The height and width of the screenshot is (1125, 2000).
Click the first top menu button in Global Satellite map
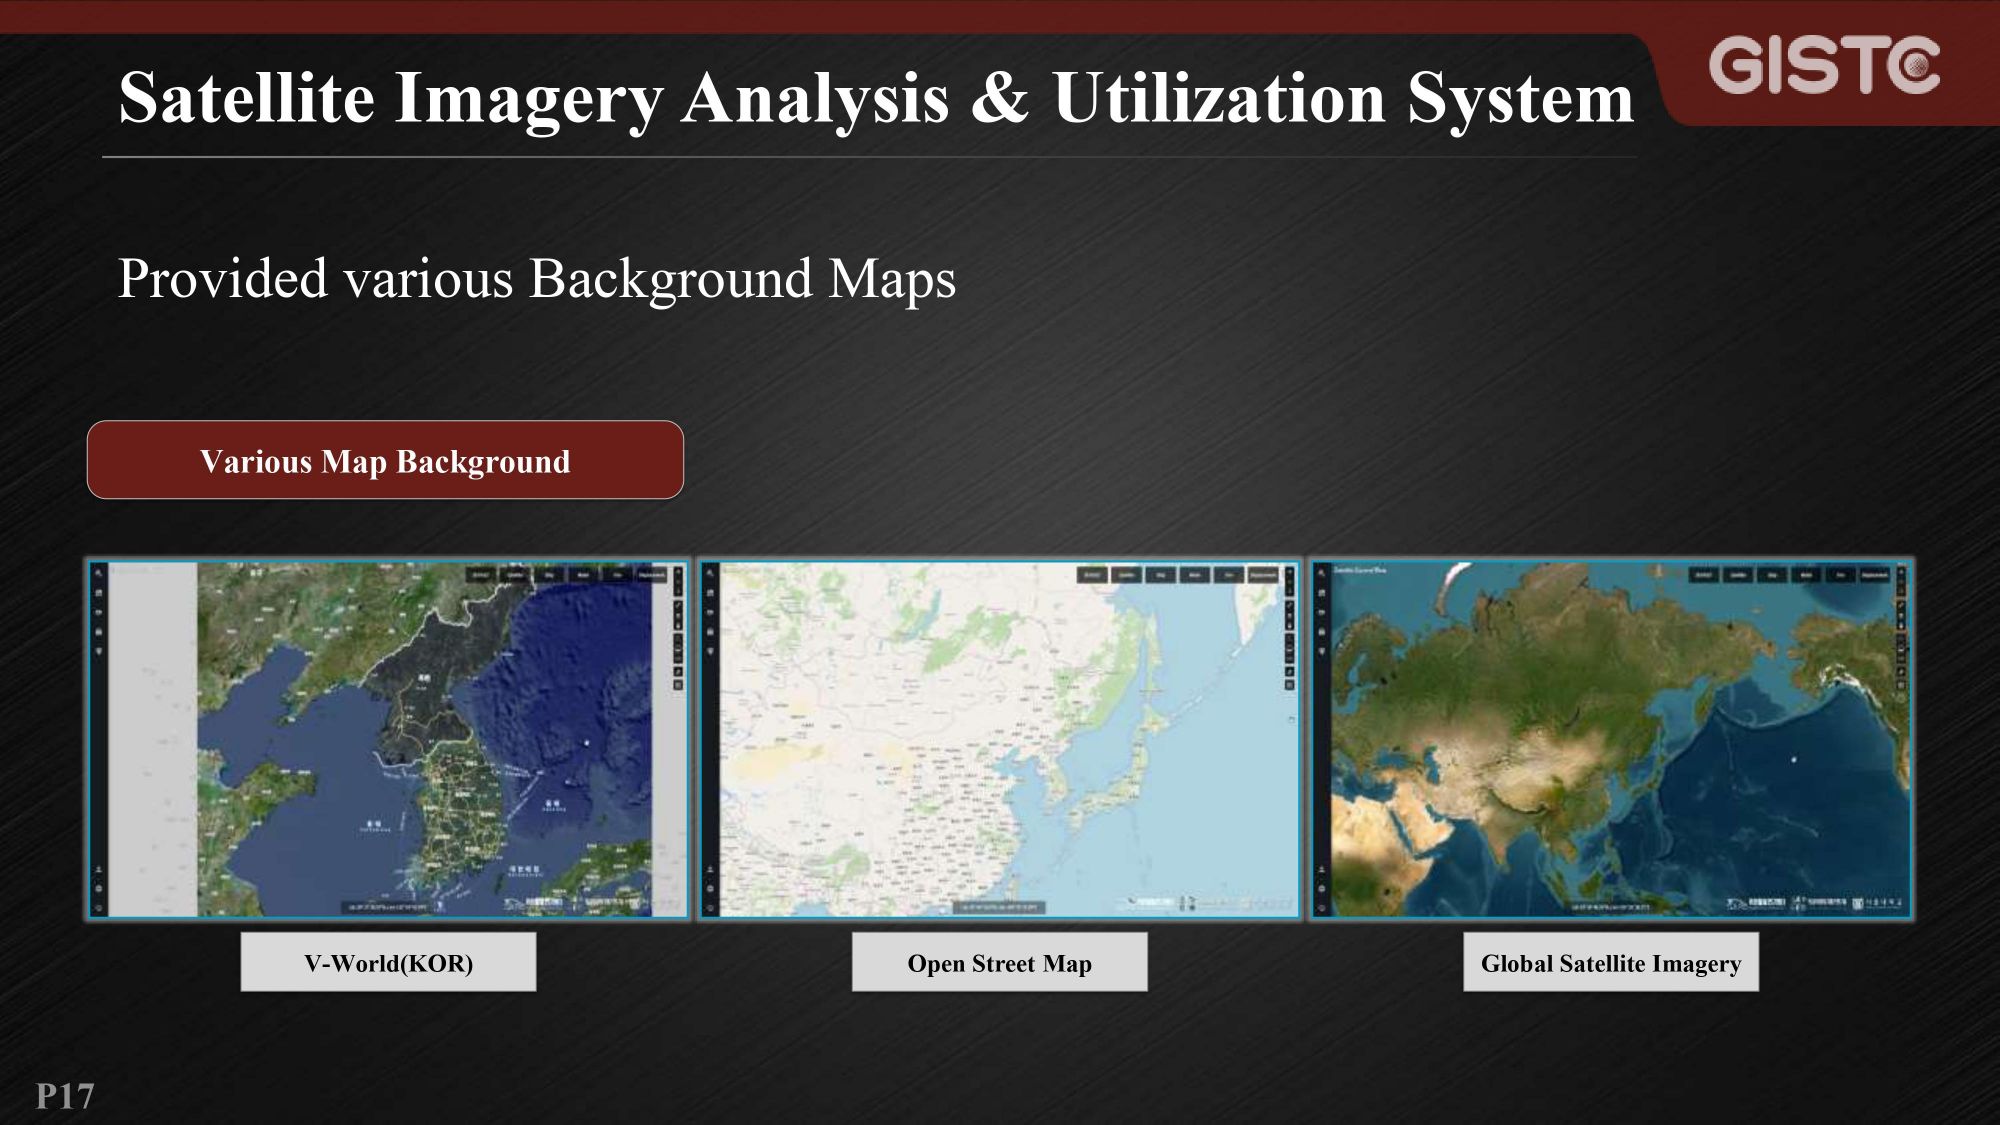click(1704, 575)
